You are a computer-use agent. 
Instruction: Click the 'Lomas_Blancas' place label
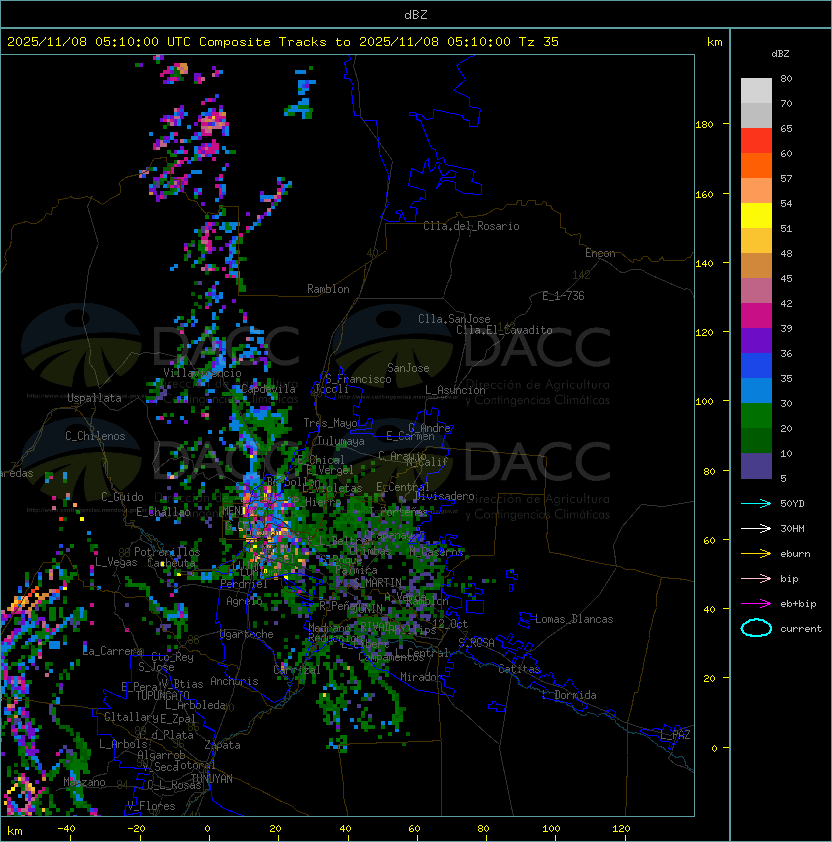(574, 619)
